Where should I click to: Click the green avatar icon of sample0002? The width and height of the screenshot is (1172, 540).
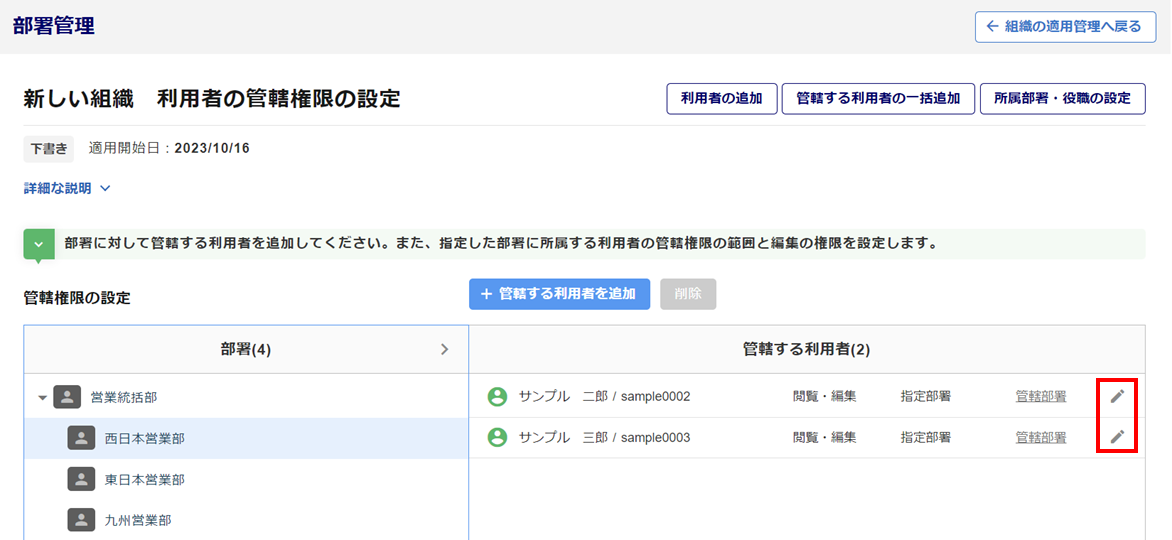tap(497, 397)
